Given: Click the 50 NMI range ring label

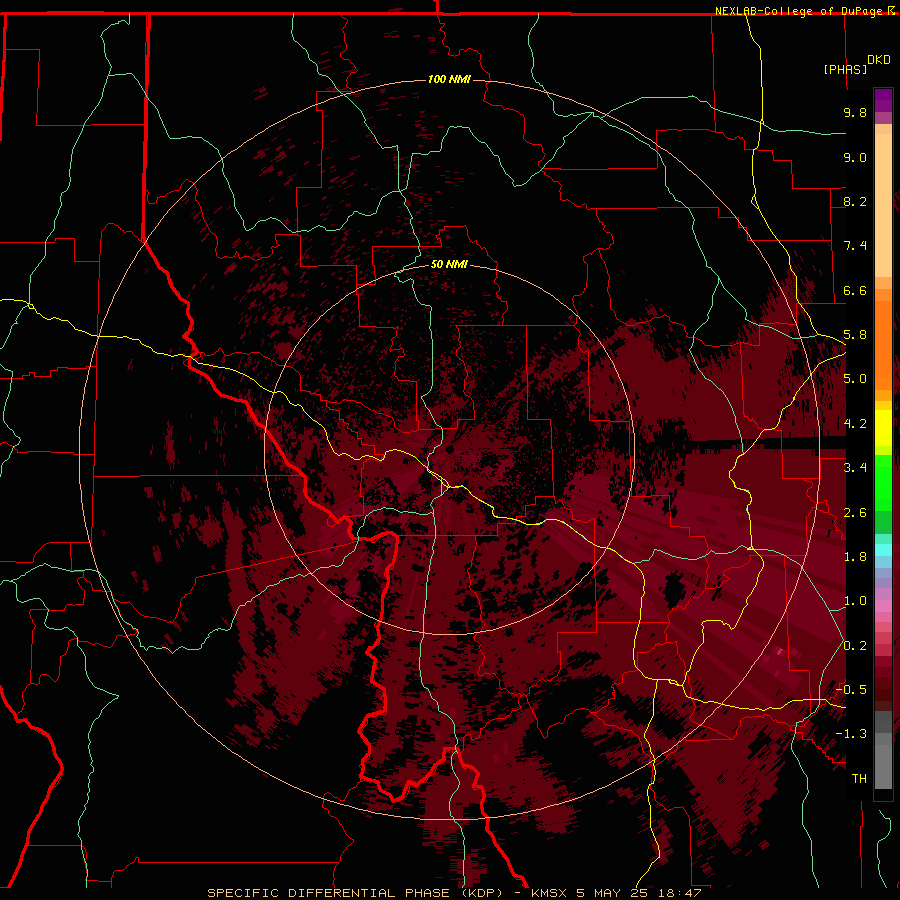Looking at the screenshot, I should [x=449, y=265].
